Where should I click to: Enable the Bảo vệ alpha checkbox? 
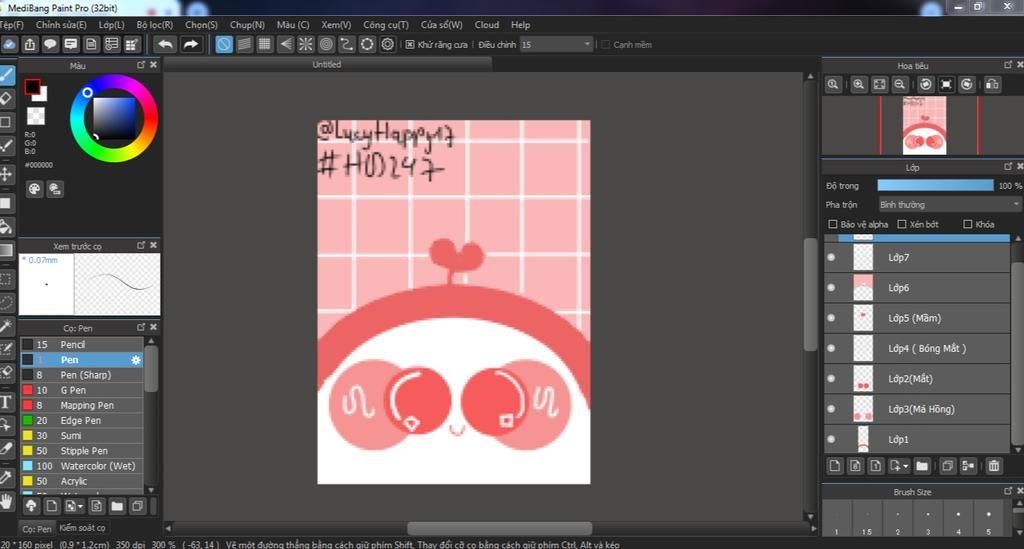[833, 224]
